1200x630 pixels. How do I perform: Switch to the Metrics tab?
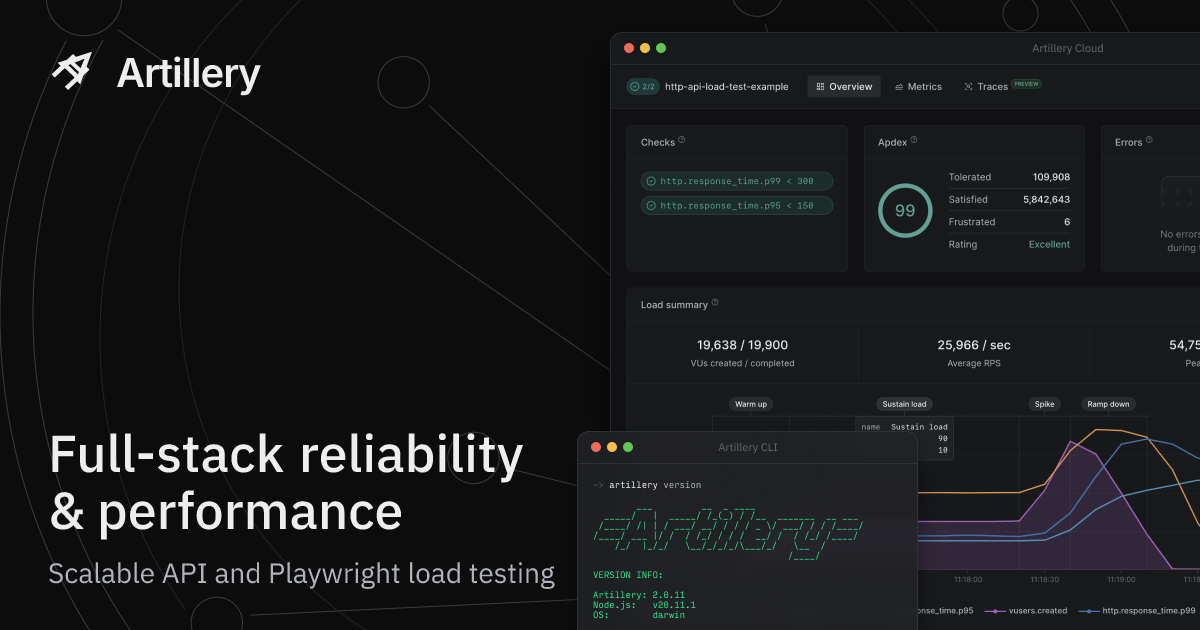(918, 87)
